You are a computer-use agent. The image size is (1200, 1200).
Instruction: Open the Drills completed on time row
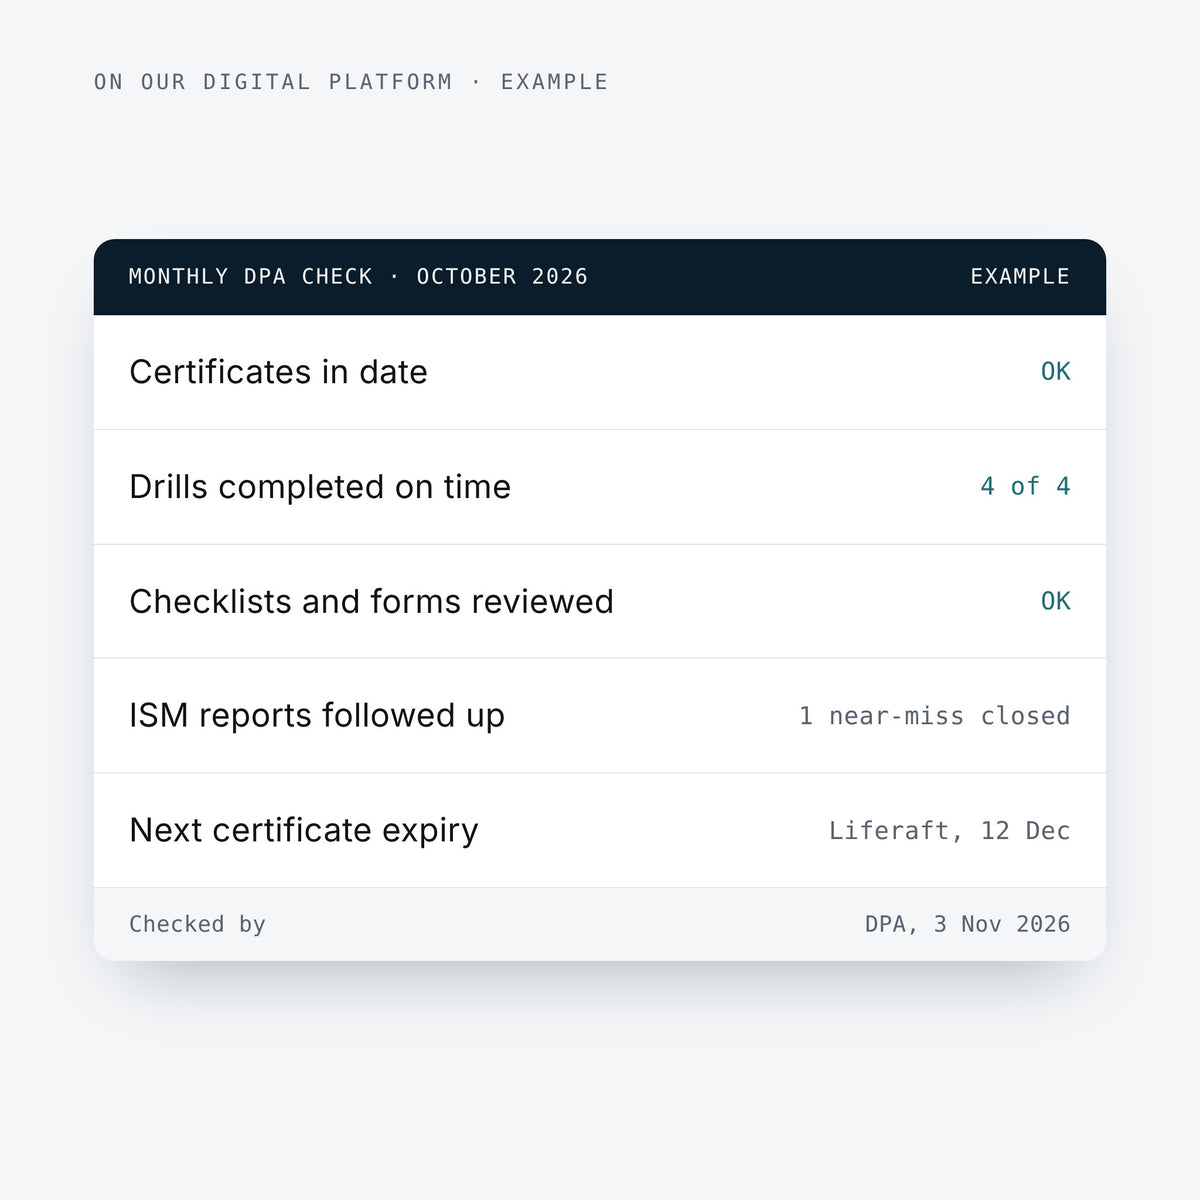[600, 487]
